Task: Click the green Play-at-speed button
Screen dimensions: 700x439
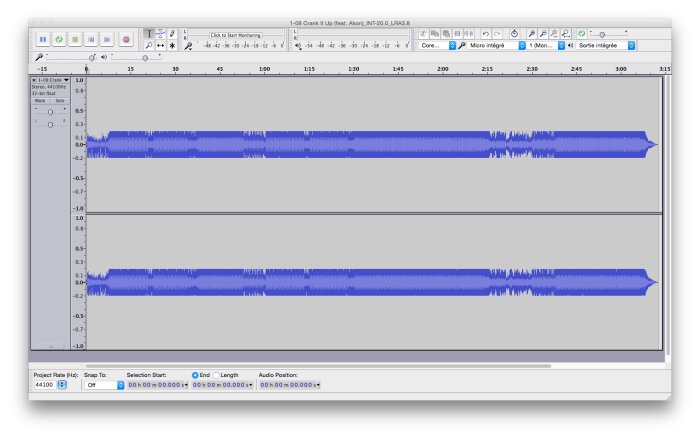Action: pos(582,33)
